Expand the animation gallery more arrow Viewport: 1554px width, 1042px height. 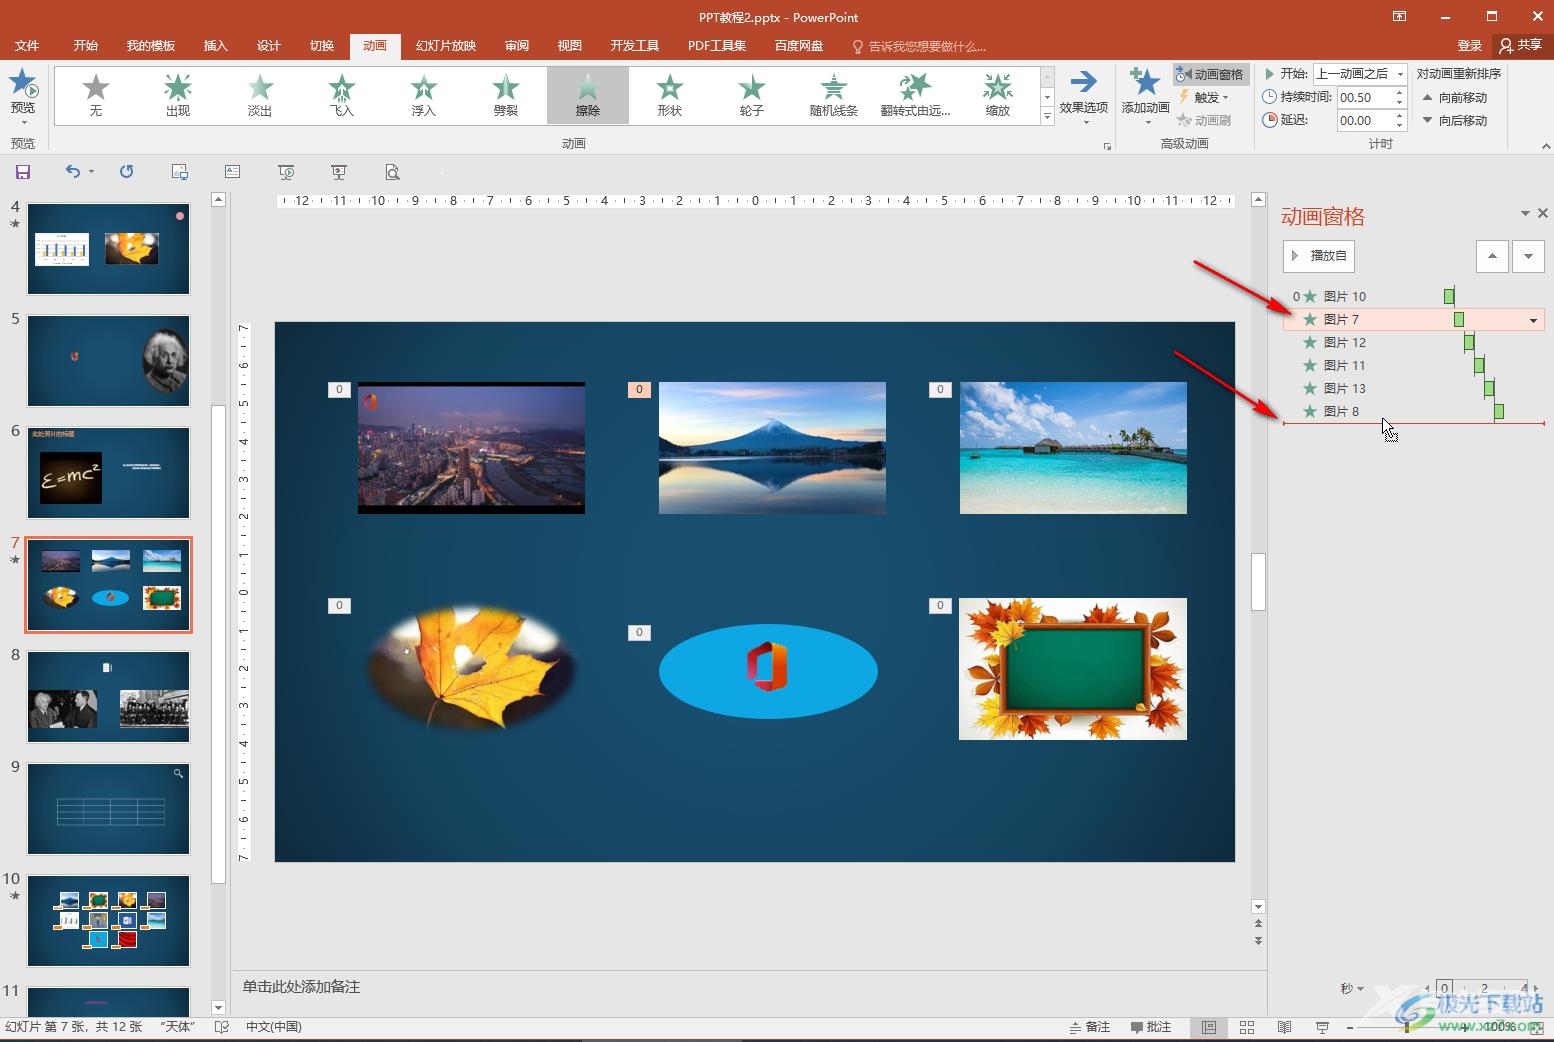1047,117
